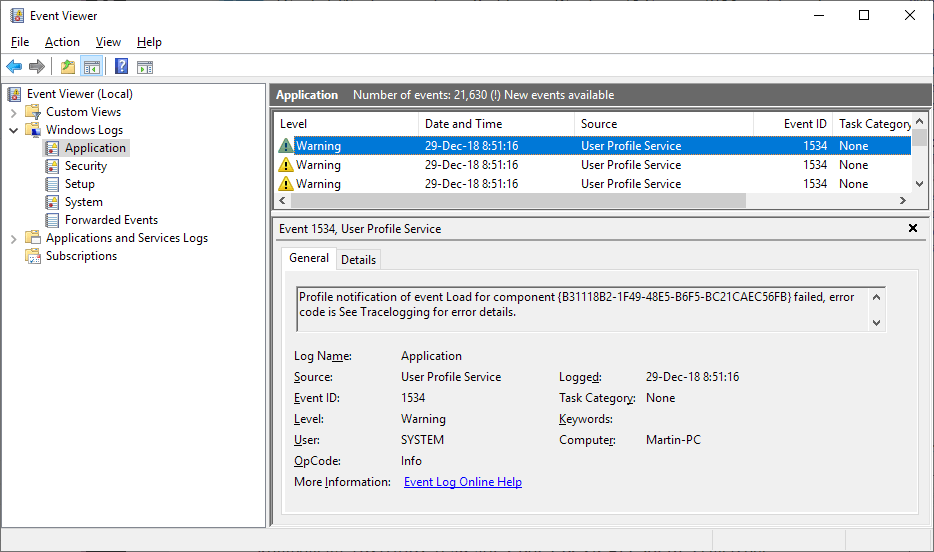Select the Forwarded Events tree item
The height and width of the screenshot is (552, 934).
pyautogui.click(x=111, y=220)
